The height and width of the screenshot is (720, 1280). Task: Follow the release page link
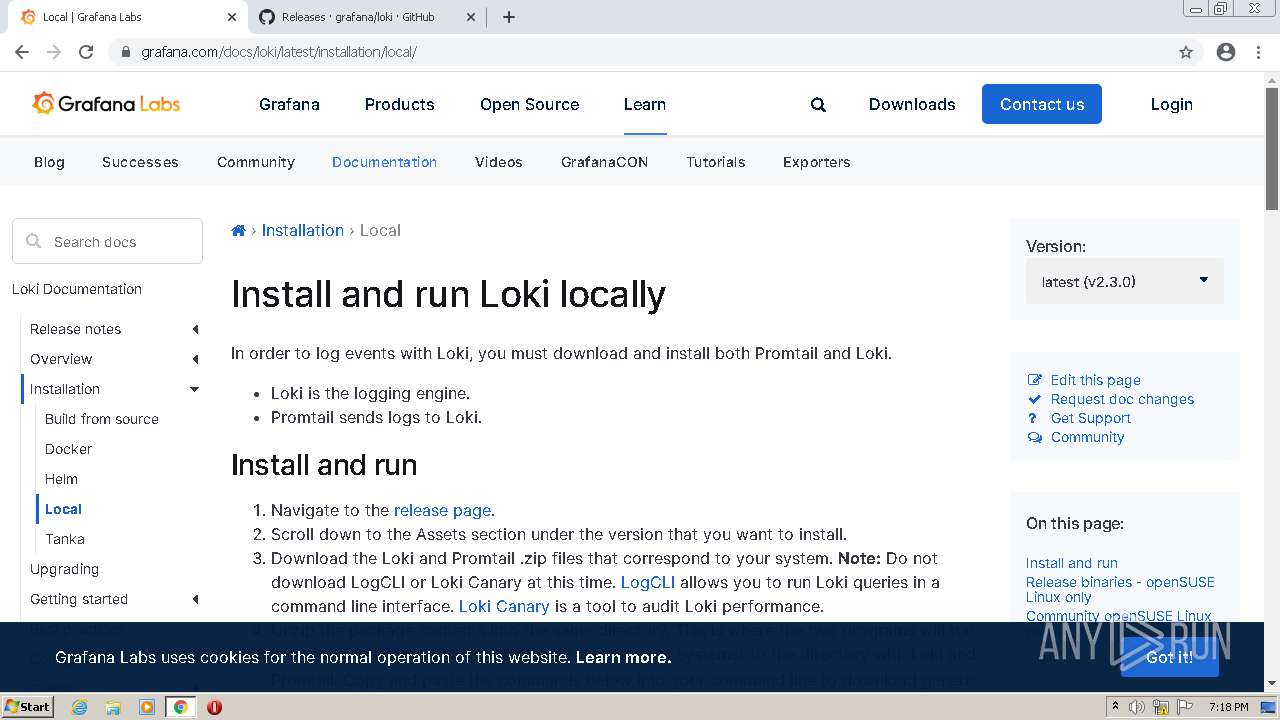click(442, 510)
